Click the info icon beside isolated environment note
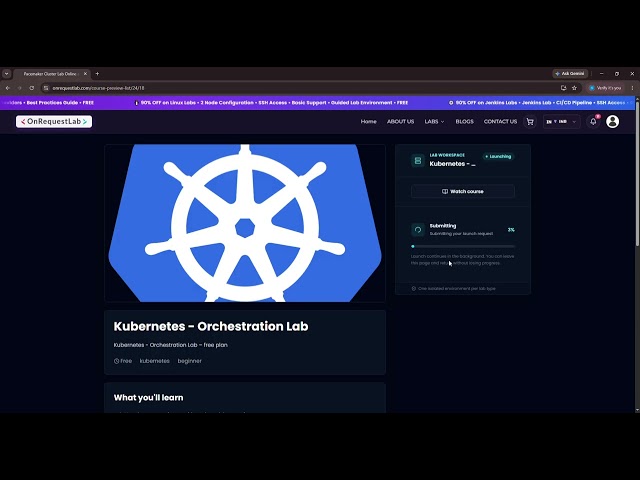The image size is (640, 480). tap(413, 289)
